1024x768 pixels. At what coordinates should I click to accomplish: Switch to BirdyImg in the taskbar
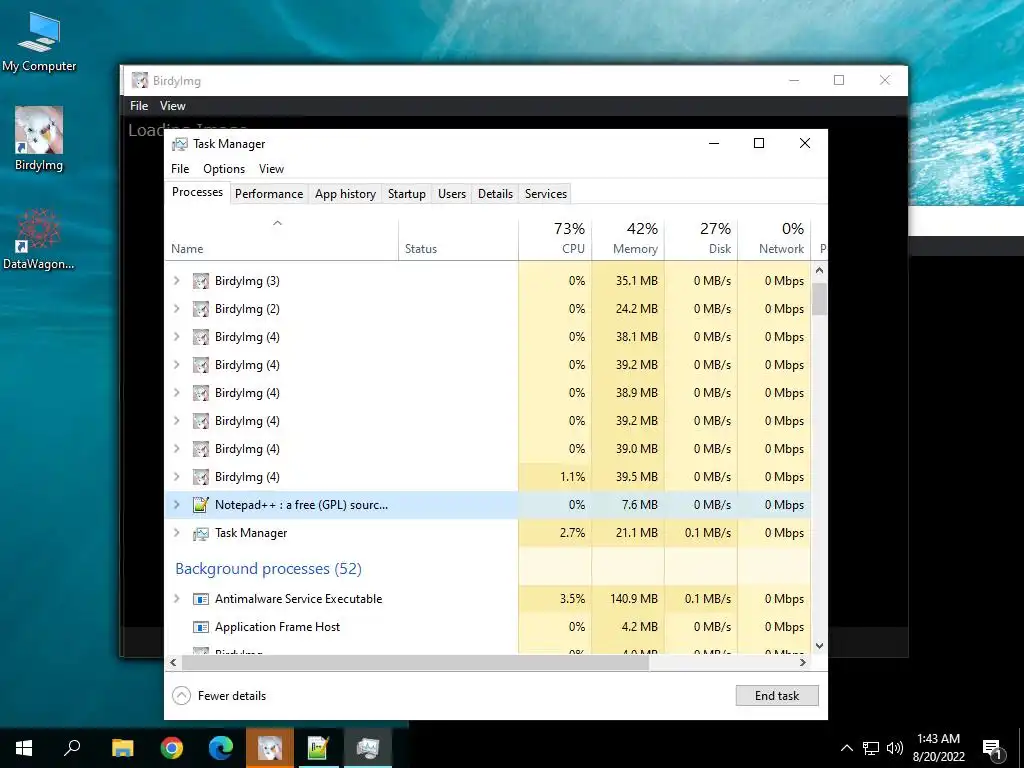click(270, 748)
